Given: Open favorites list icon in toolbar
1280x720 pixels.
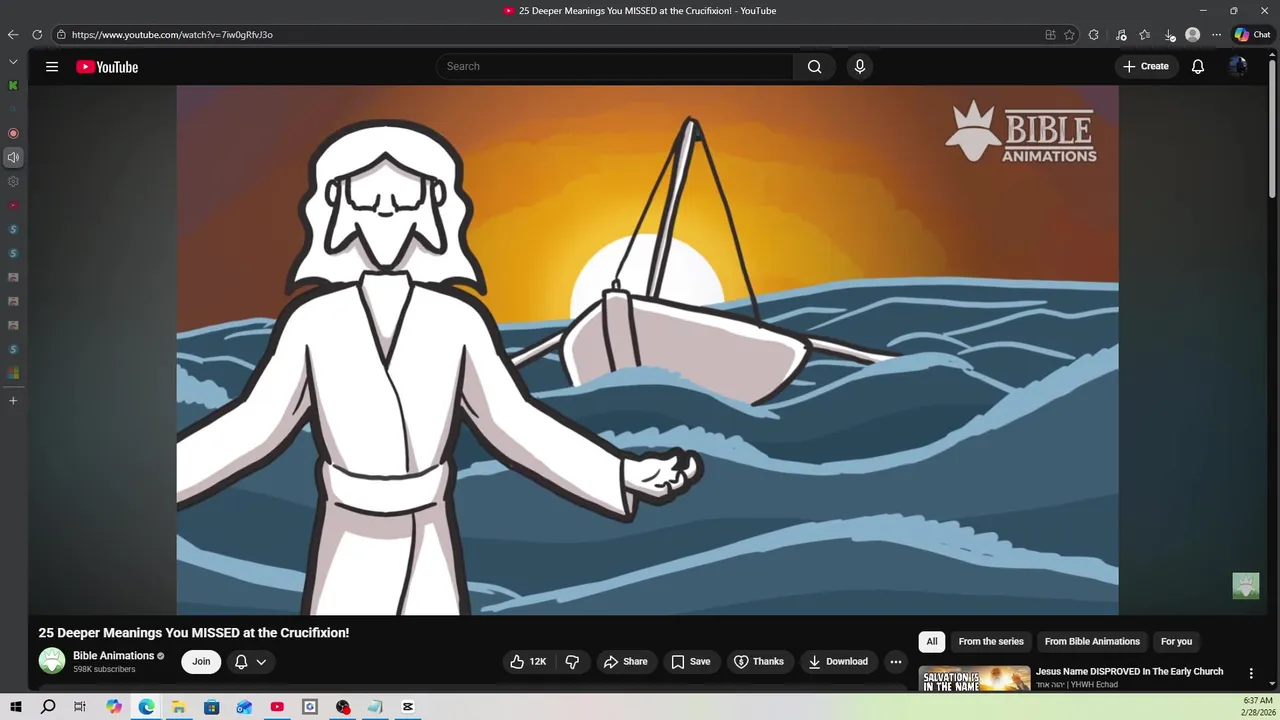Looking at the screenshot, I should [1145, 35].
